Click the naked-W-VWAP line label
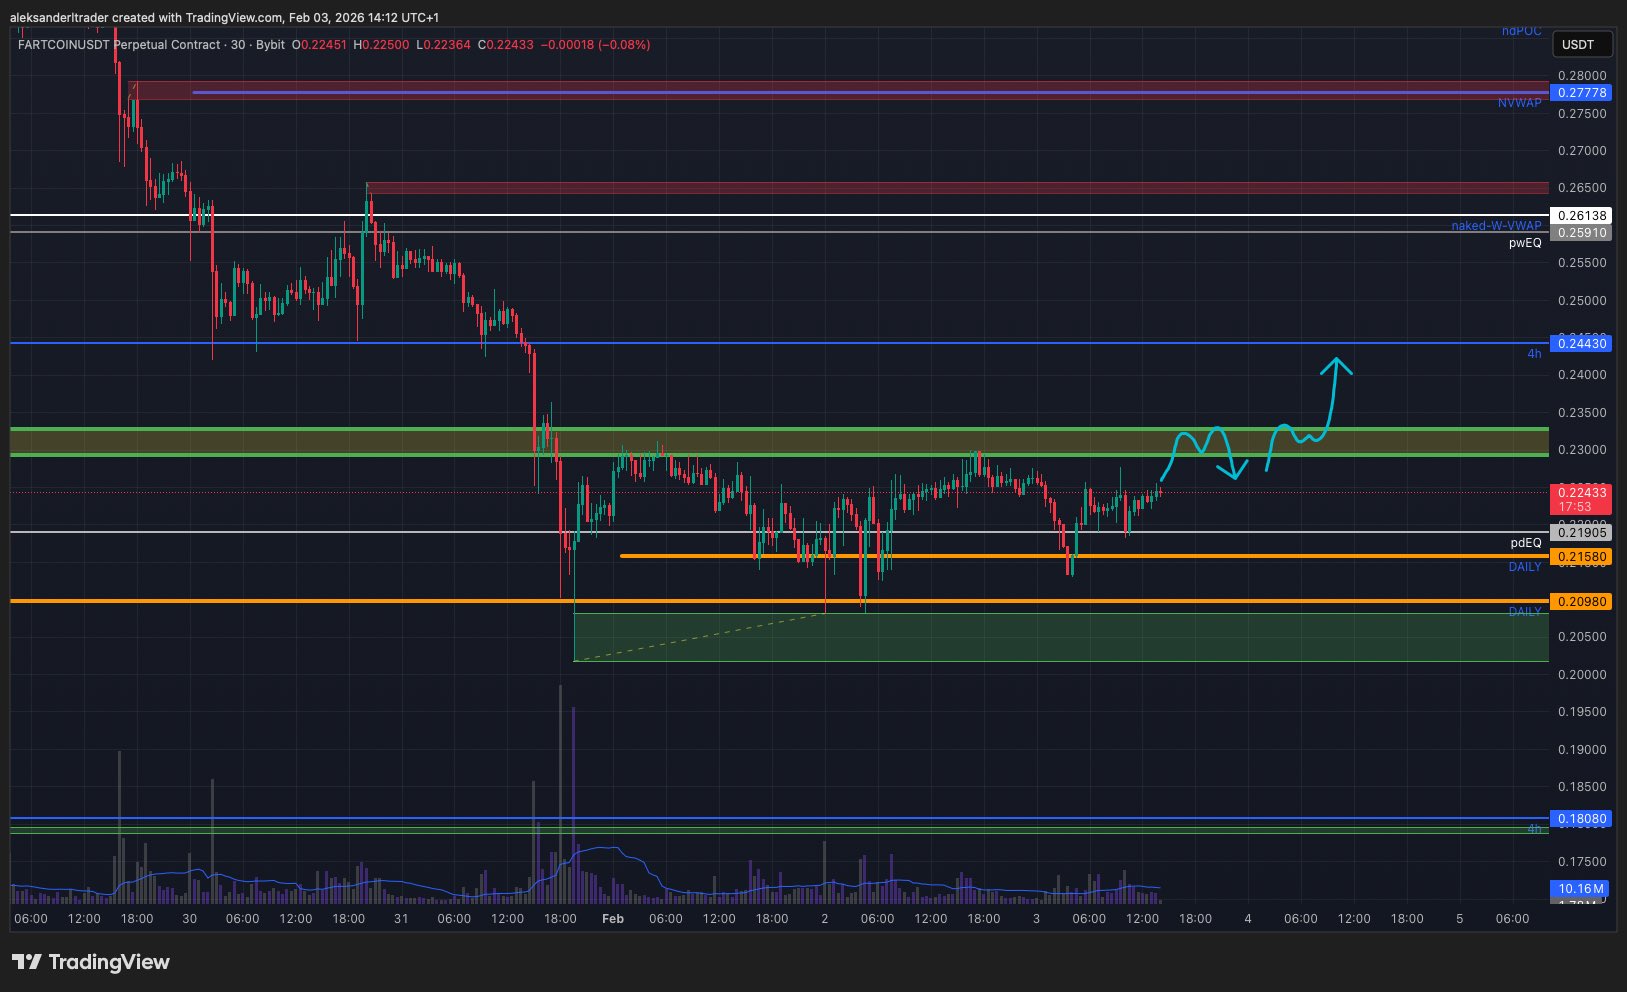 click(x=1496, y=226)
